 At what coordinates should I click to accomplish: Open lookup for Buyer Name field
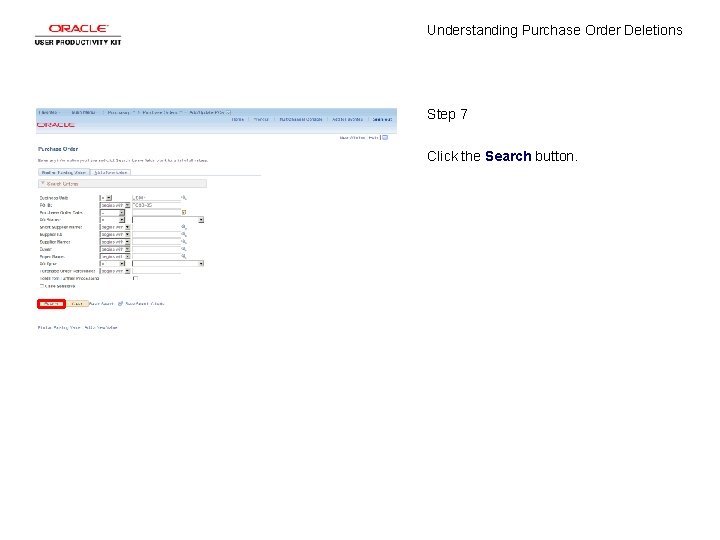[184, 257]
